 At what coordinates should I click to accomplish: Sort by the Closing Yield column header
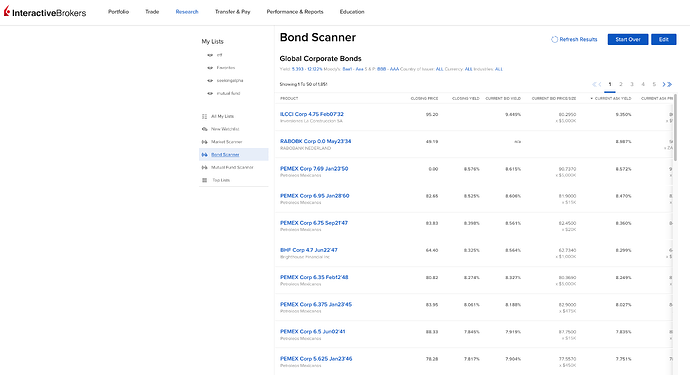pyautogui.click(x=466, y=99)
